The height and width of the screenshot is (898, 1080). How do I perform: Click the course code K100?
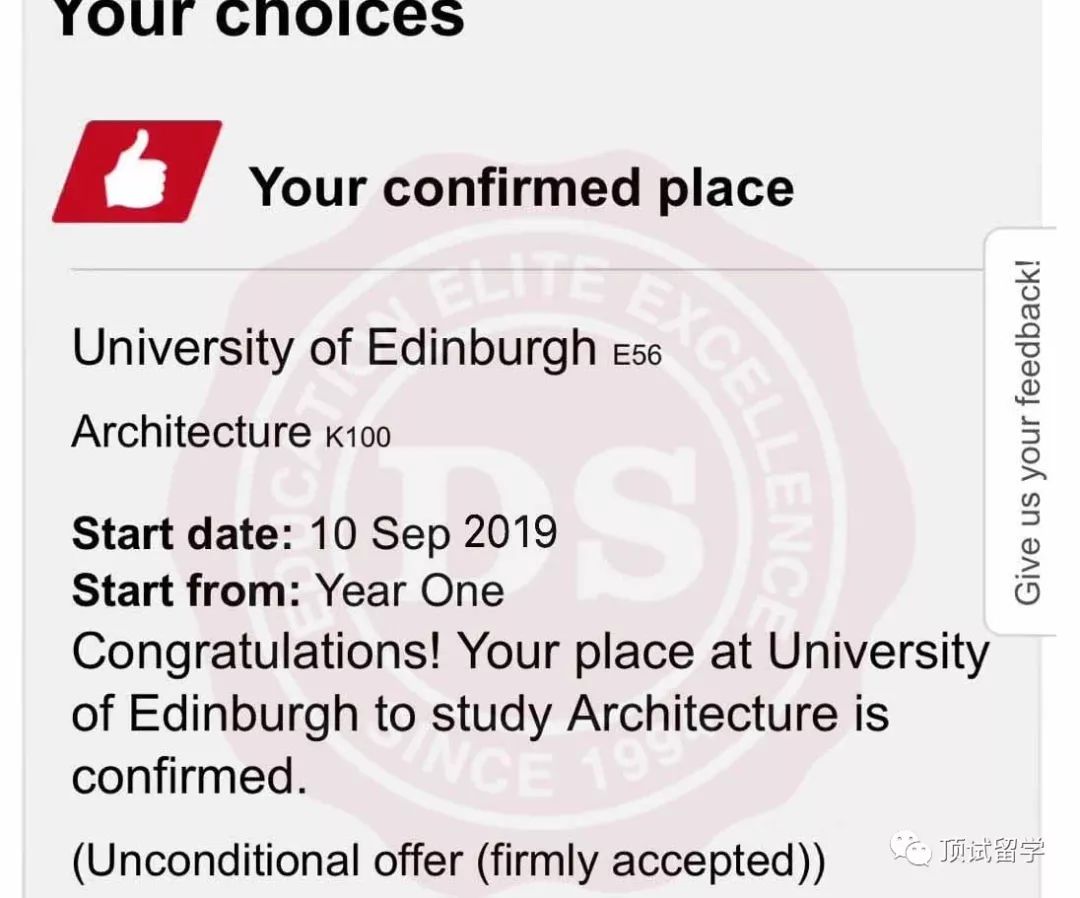tap(357, 437)
